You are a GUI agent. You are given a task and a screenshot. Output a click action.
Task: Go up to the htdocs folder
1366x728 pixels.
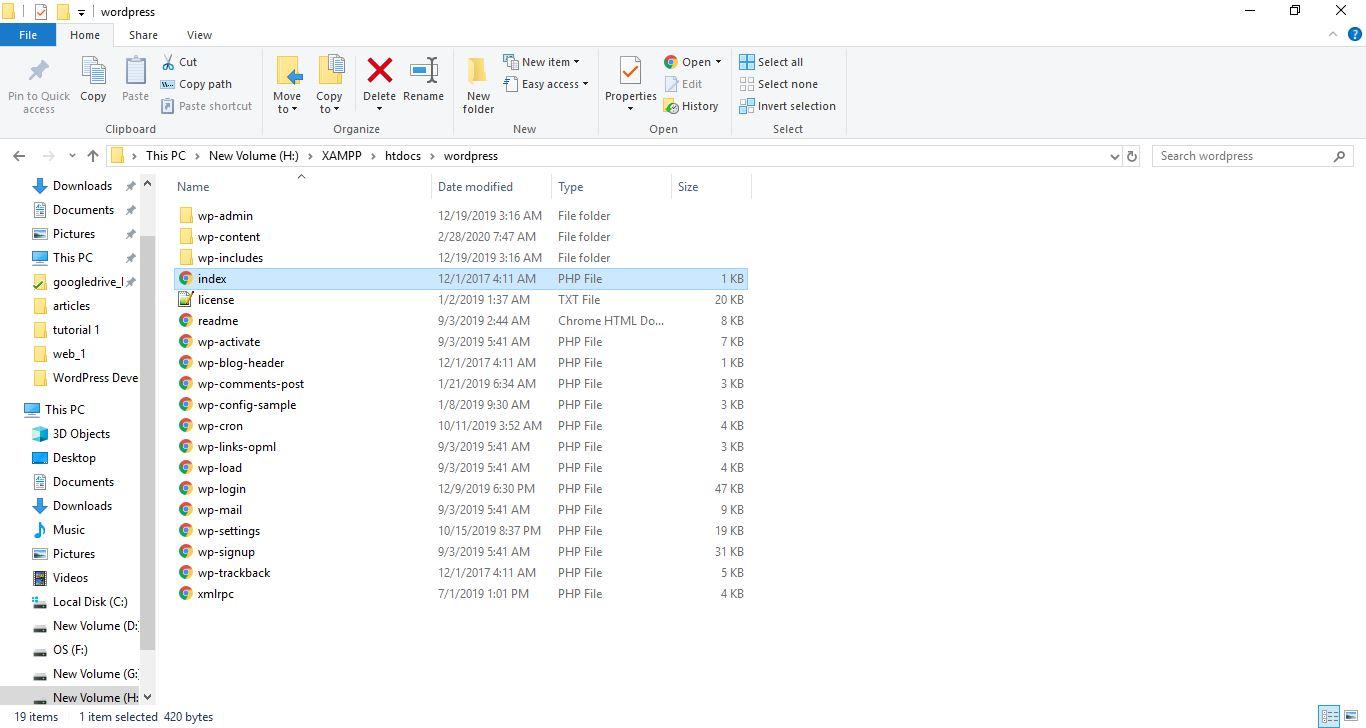click(x=93, y=156)
